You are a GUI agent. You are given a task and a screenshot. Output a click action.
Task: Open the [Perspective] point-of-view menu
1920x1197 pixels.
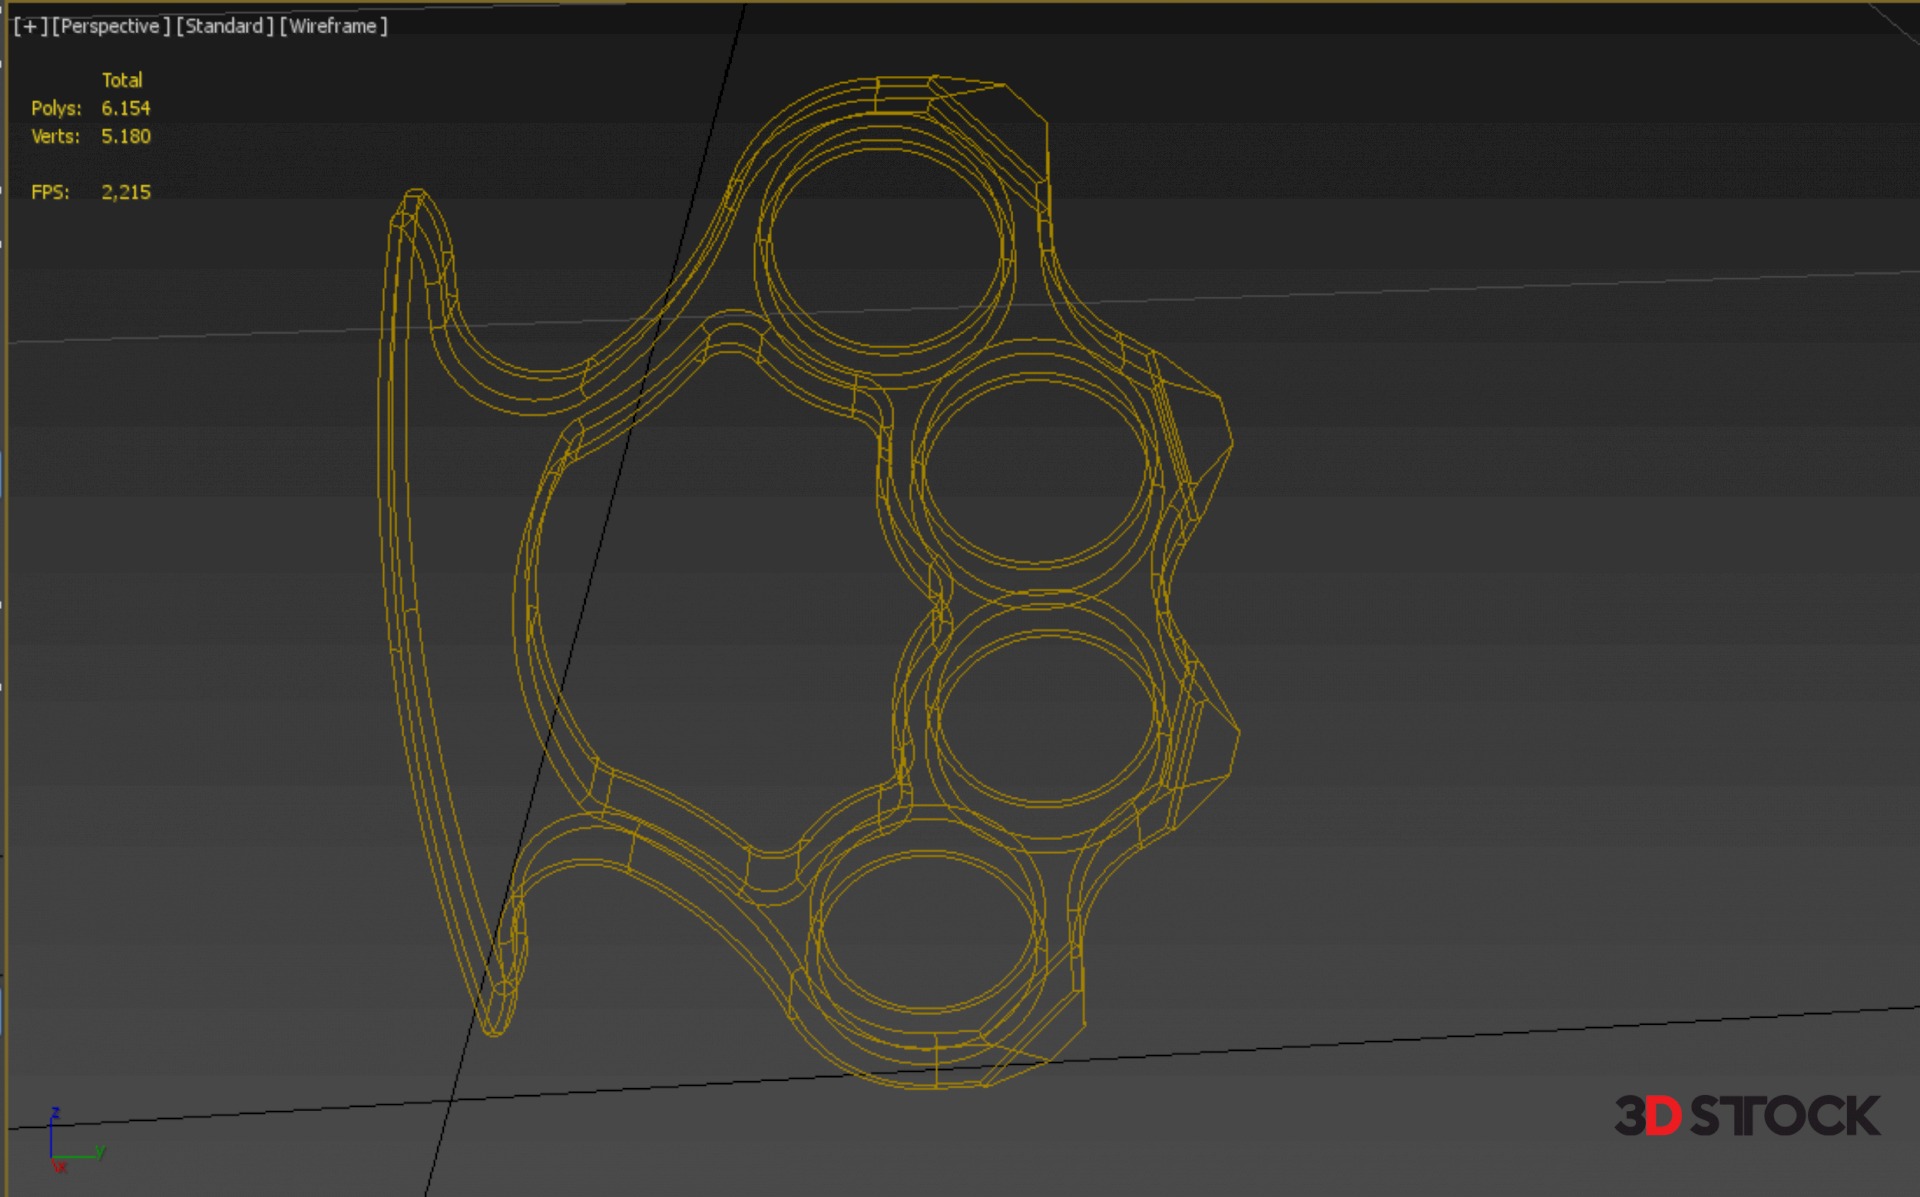tap(110, 26)
